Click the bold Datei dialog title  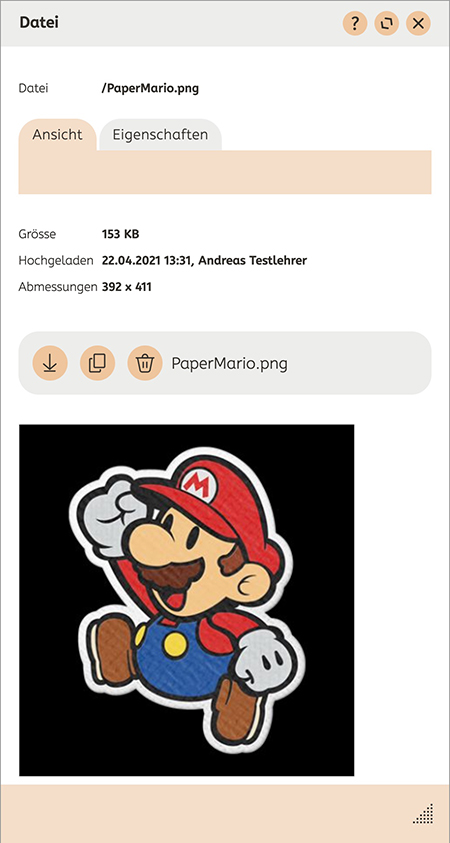click(x=39, y=23)
